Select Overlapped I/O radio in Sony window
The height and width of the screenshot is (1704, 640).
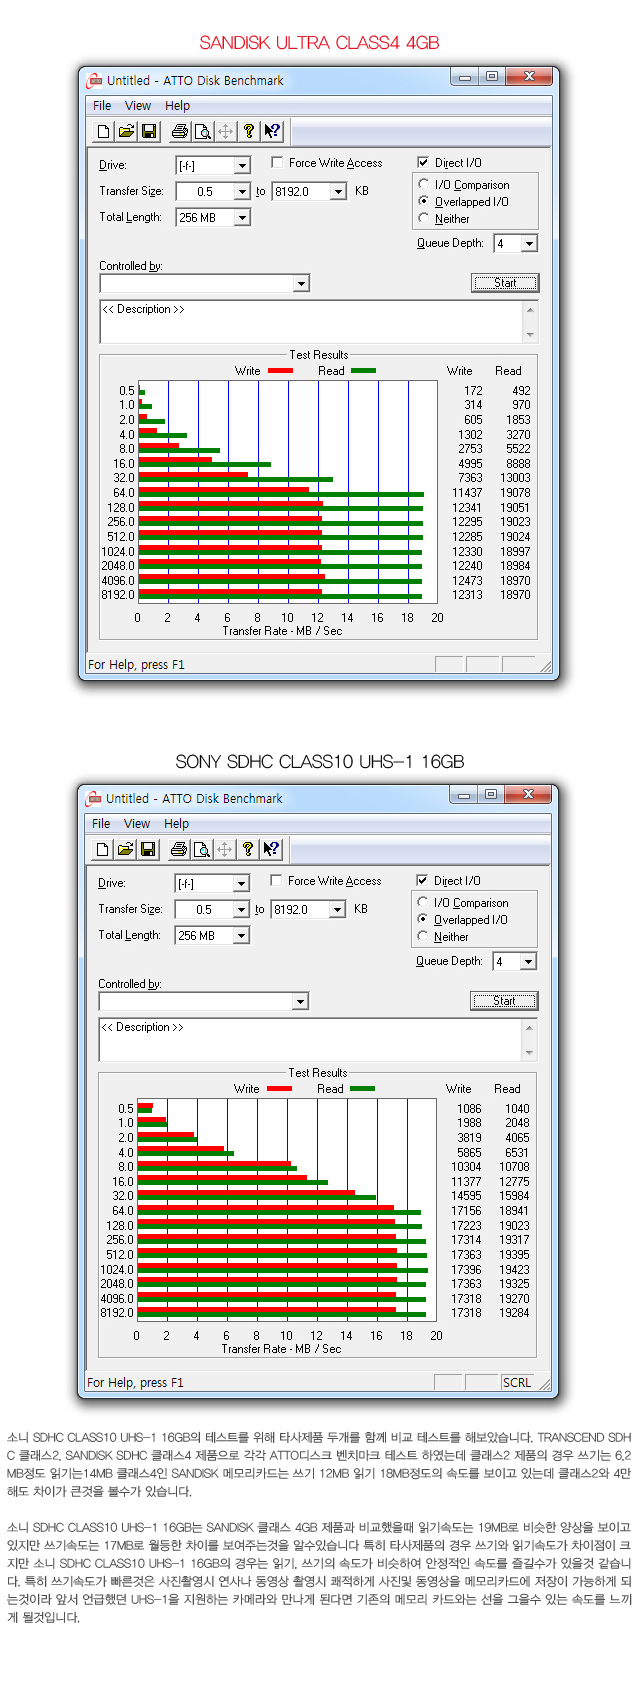423,919
